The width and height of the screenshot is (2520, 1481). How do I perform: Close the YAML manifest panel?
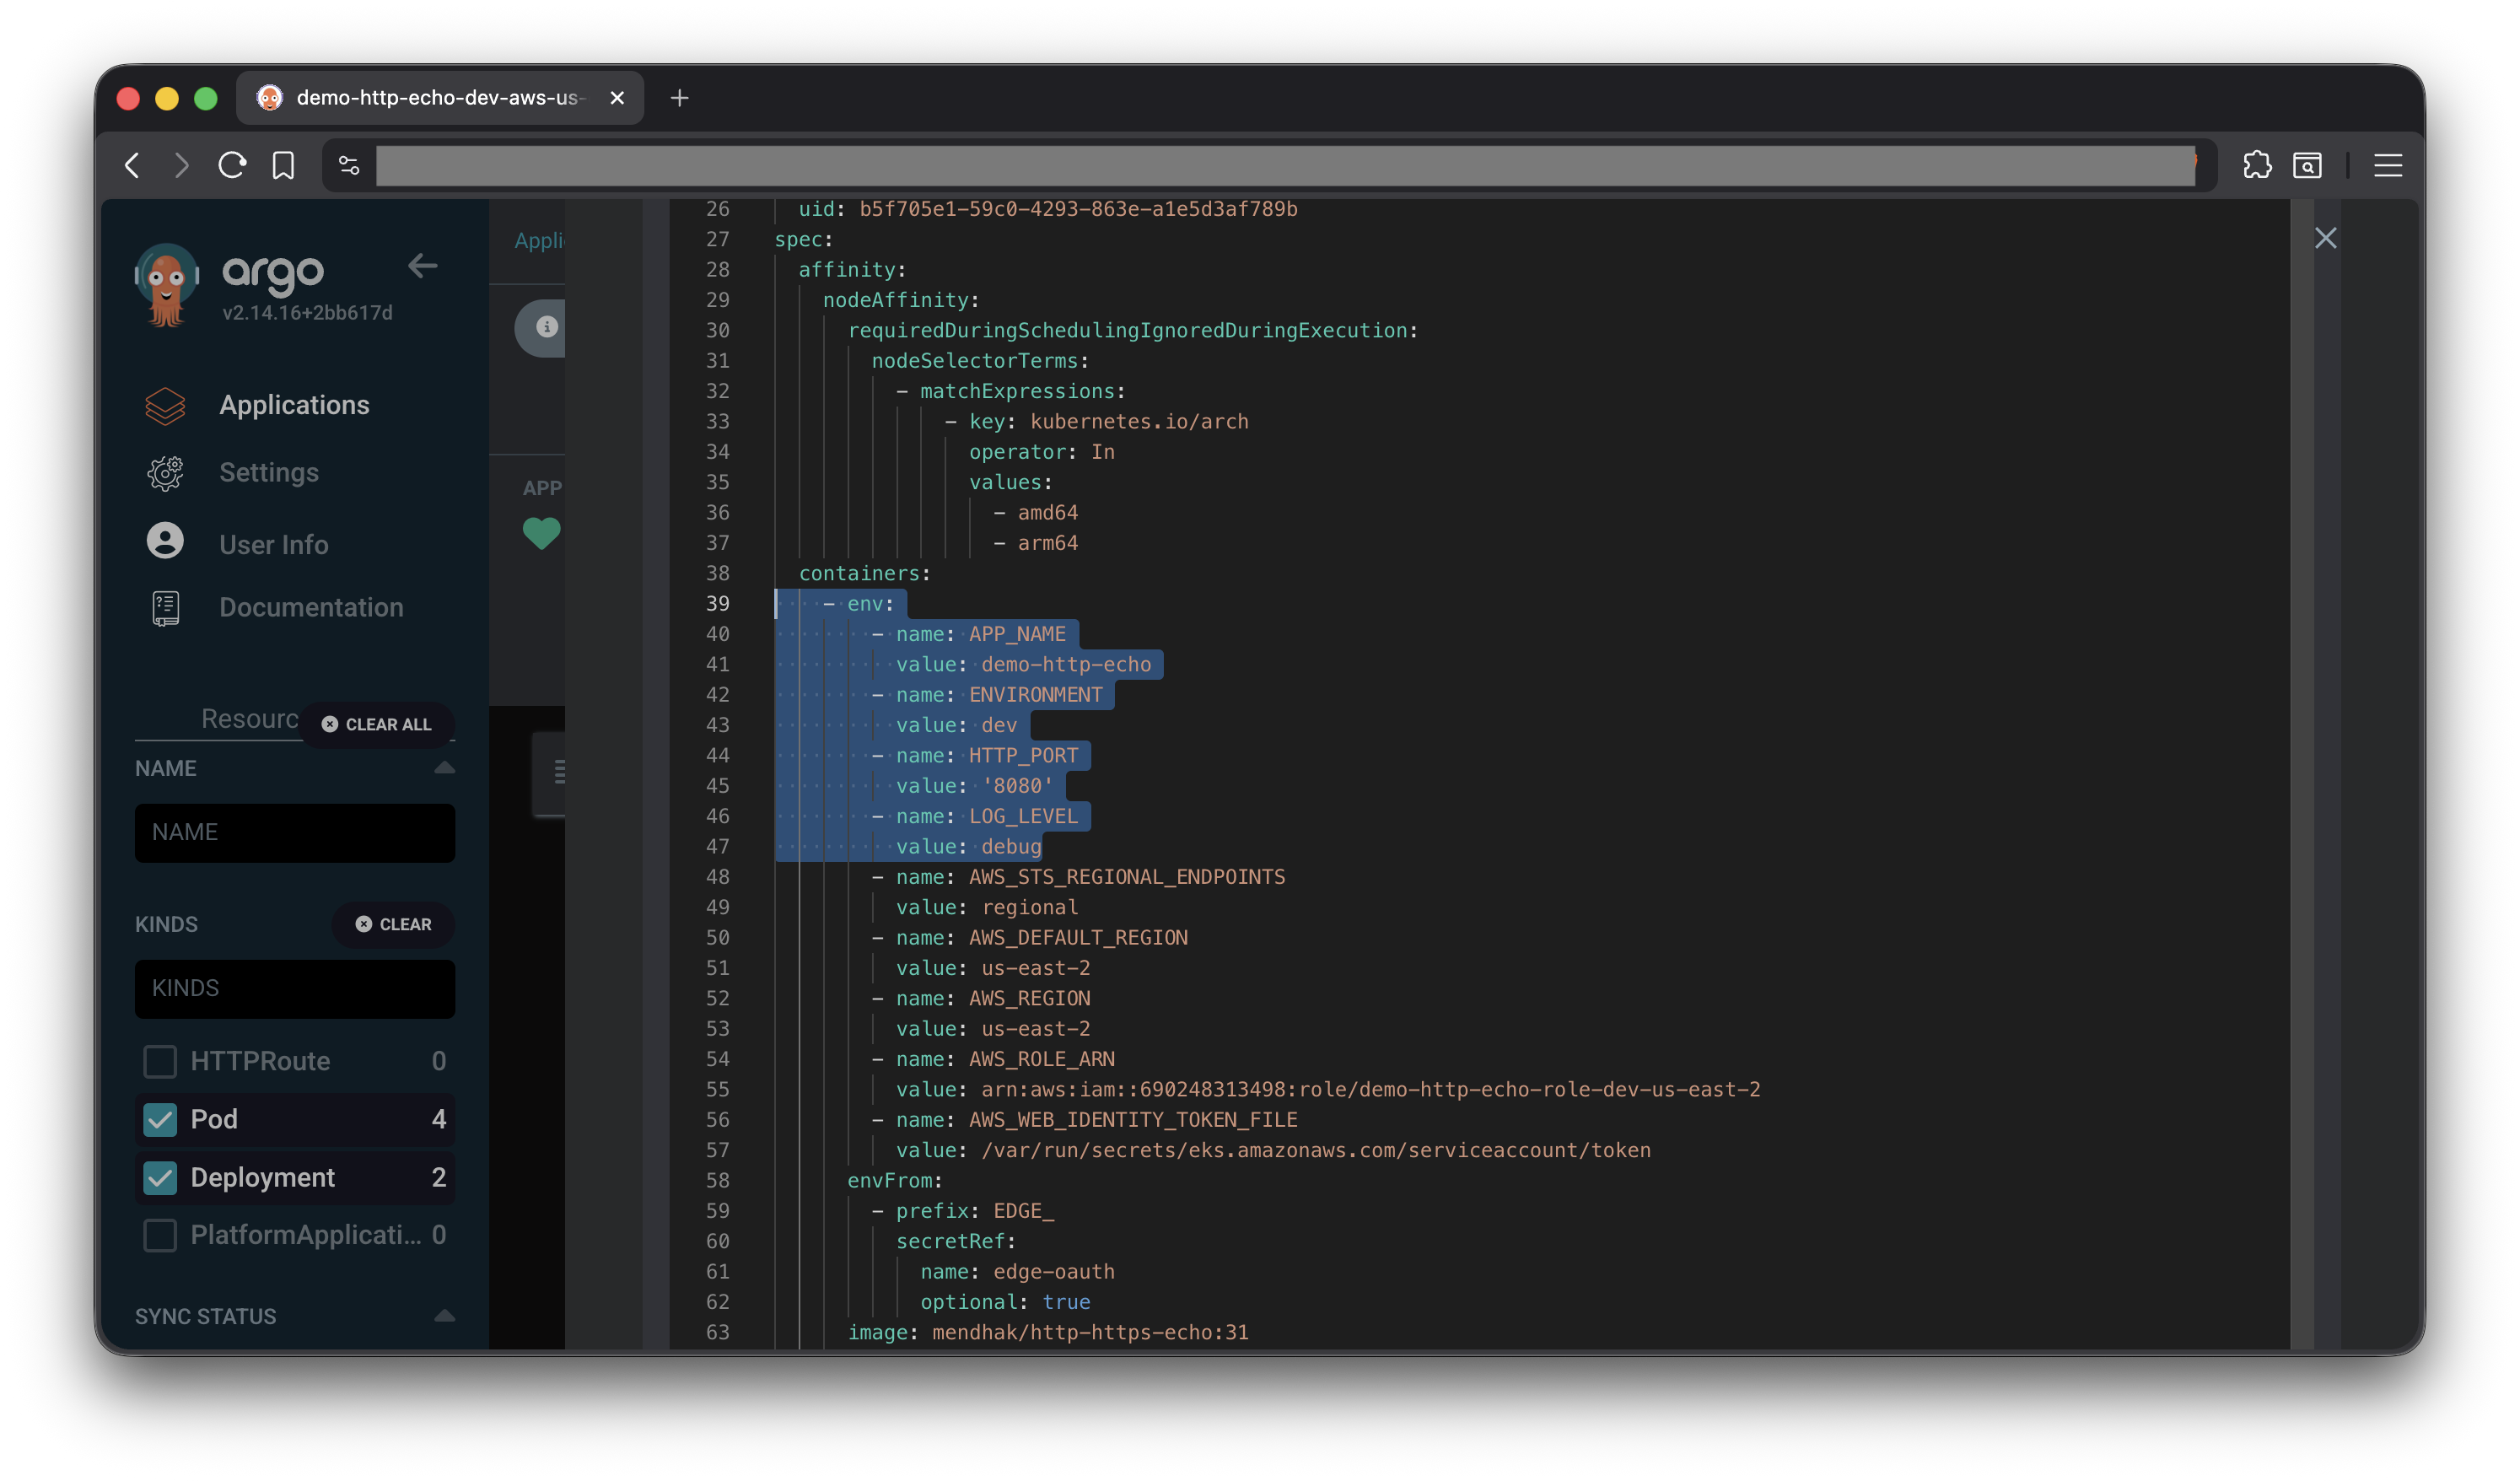pyautogui.click(x=2325, y=238)
